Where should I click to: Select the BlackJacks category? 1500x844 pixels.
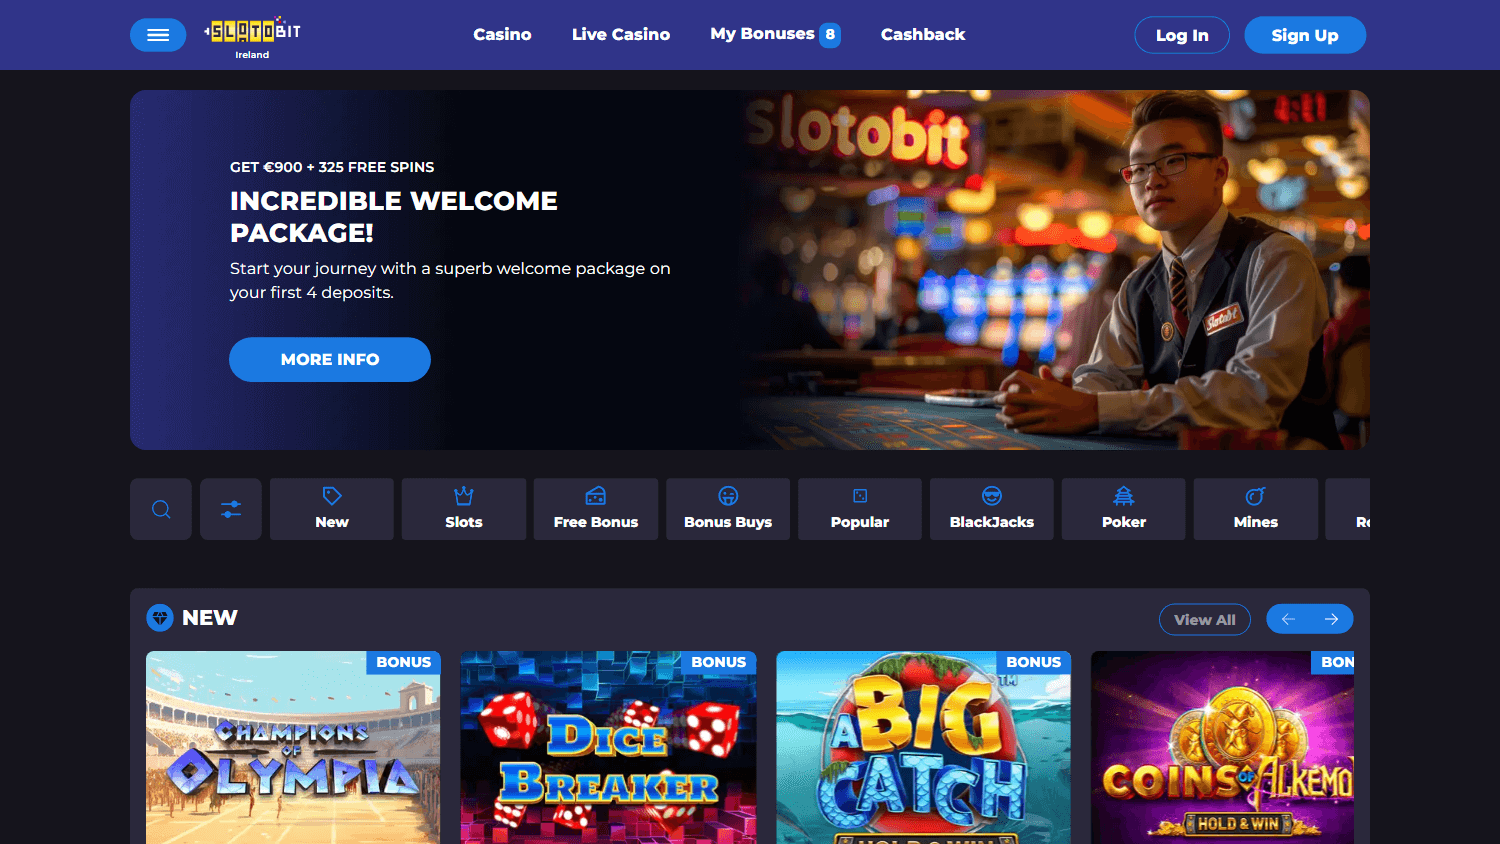pyautogui.click(x=992, y=509)
